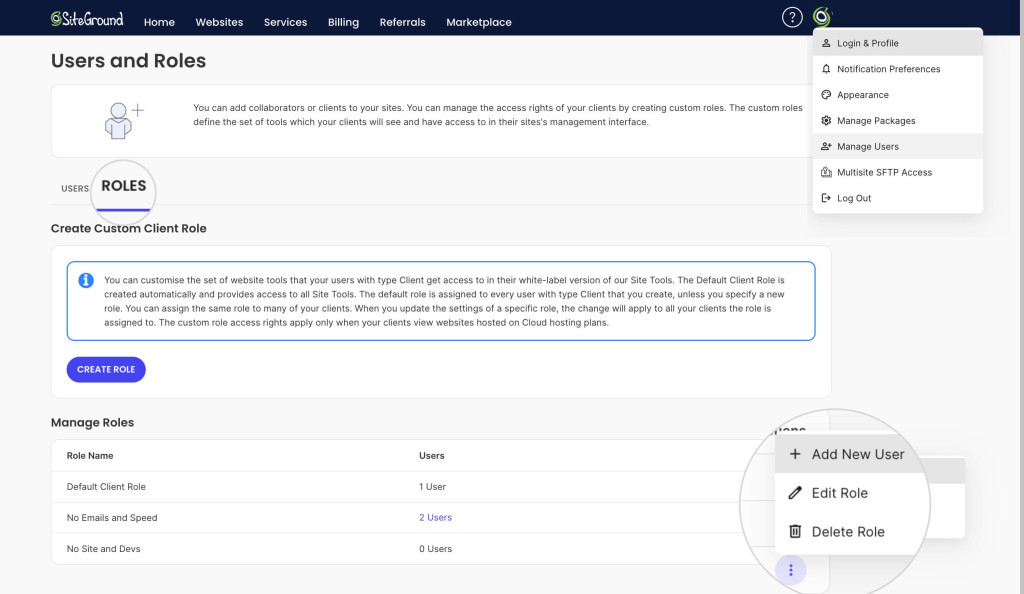The image size is (1024, 594).
Task: Click the Default Client Role row name
Action: [106, 487]
